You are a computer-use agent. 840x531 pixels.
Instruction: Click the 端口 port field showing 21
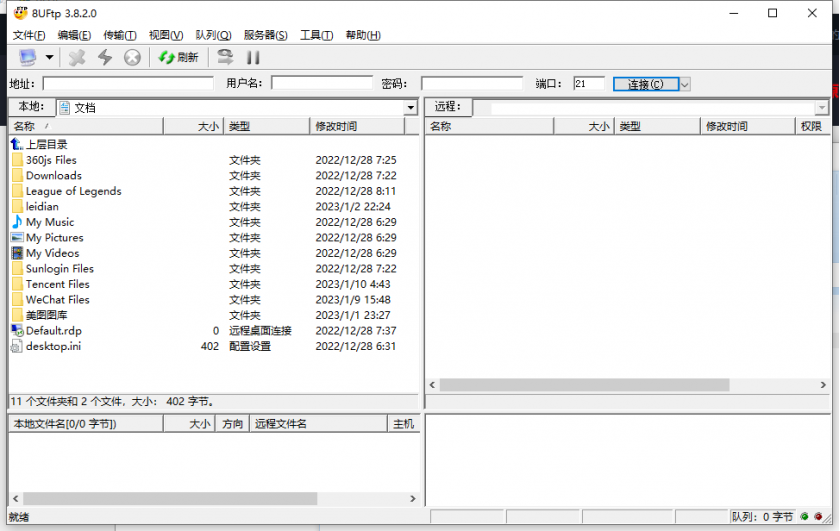588,84
